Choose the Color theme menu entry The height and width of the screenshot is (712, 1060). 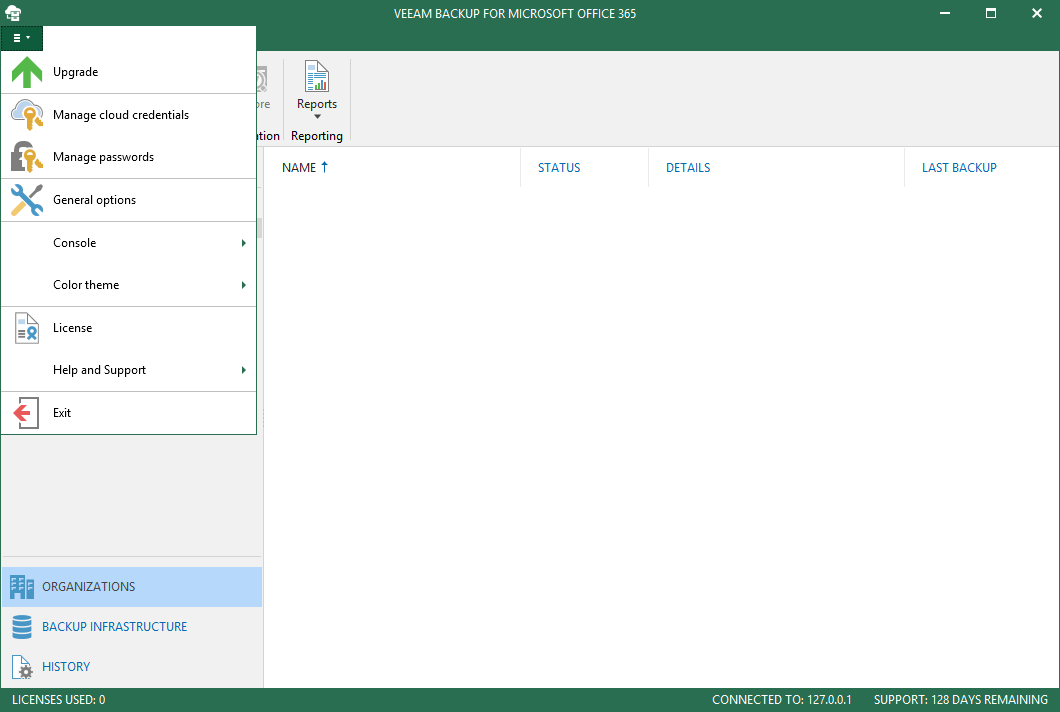128,285
